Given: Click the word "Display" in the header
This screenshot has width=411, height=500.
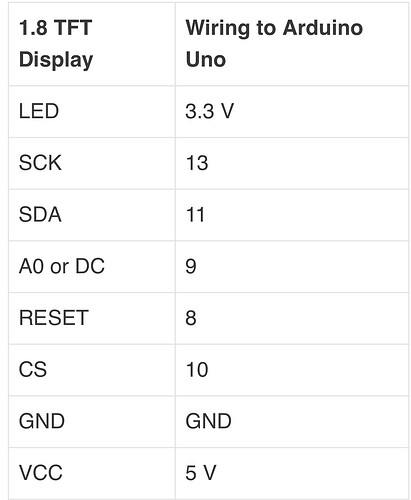Looking at the screenshot, I should [56, 60].
